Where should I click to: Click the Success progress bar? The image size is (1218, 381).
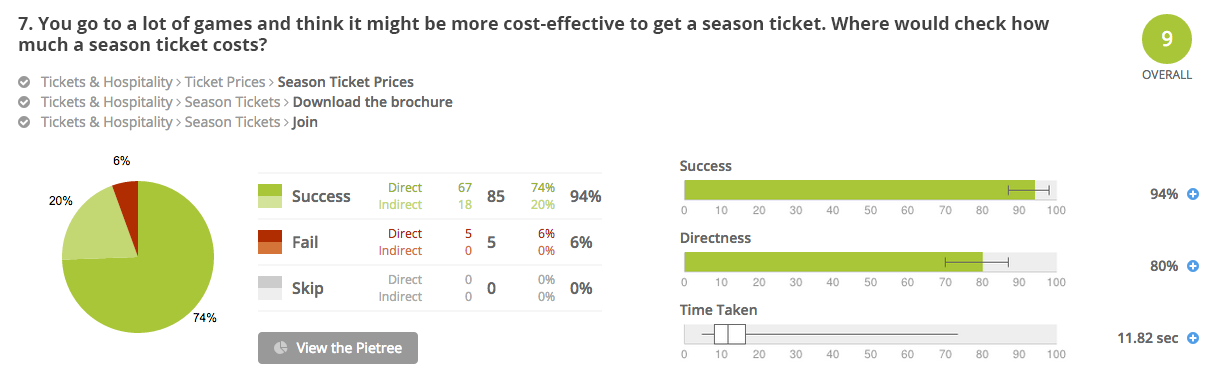point(870,190)
